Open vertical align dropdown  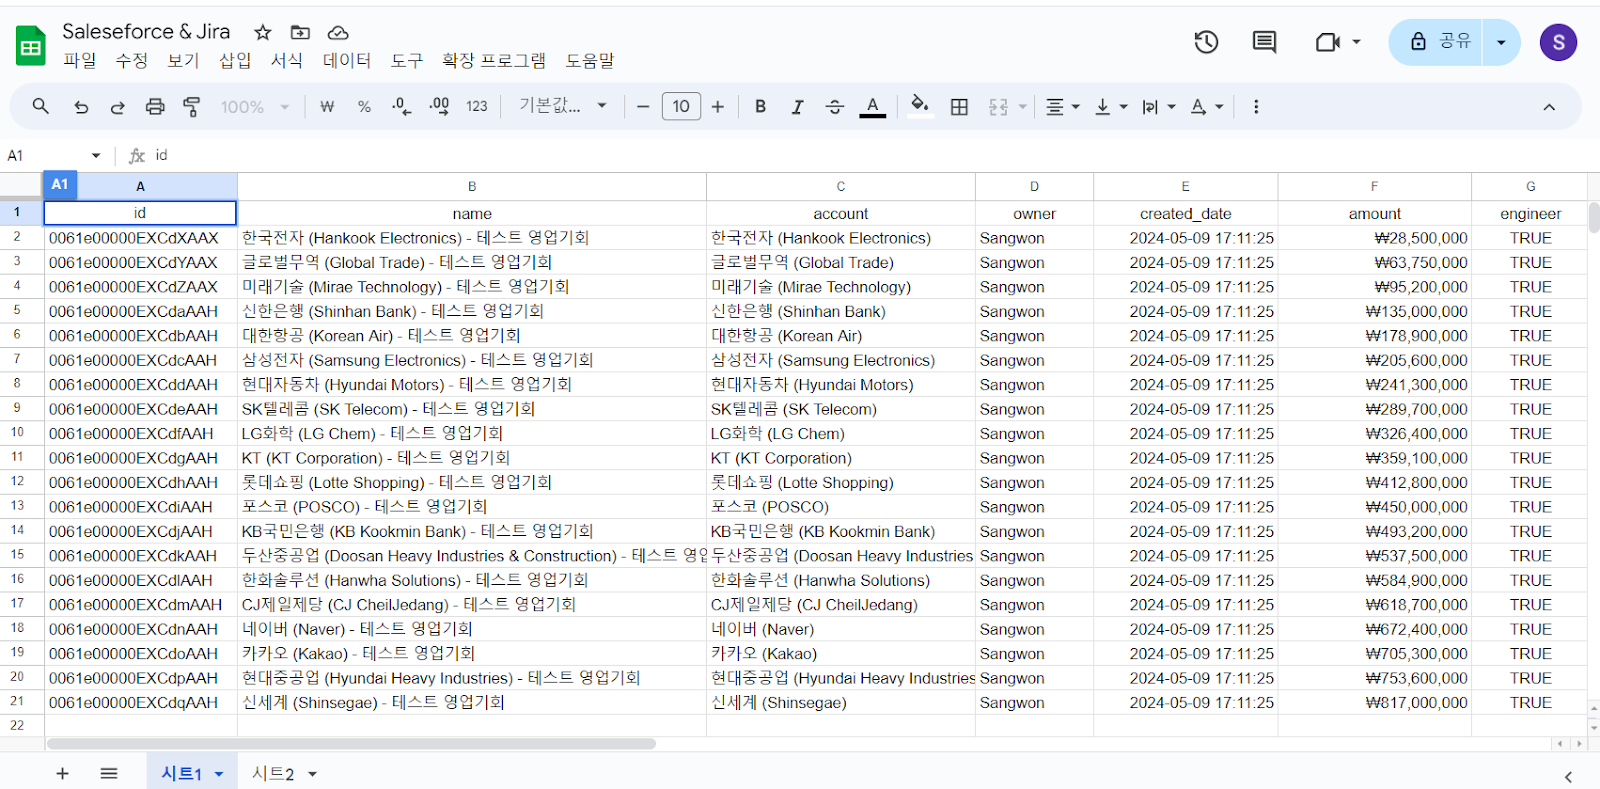pyautogui.click(x=1111, y=107)
